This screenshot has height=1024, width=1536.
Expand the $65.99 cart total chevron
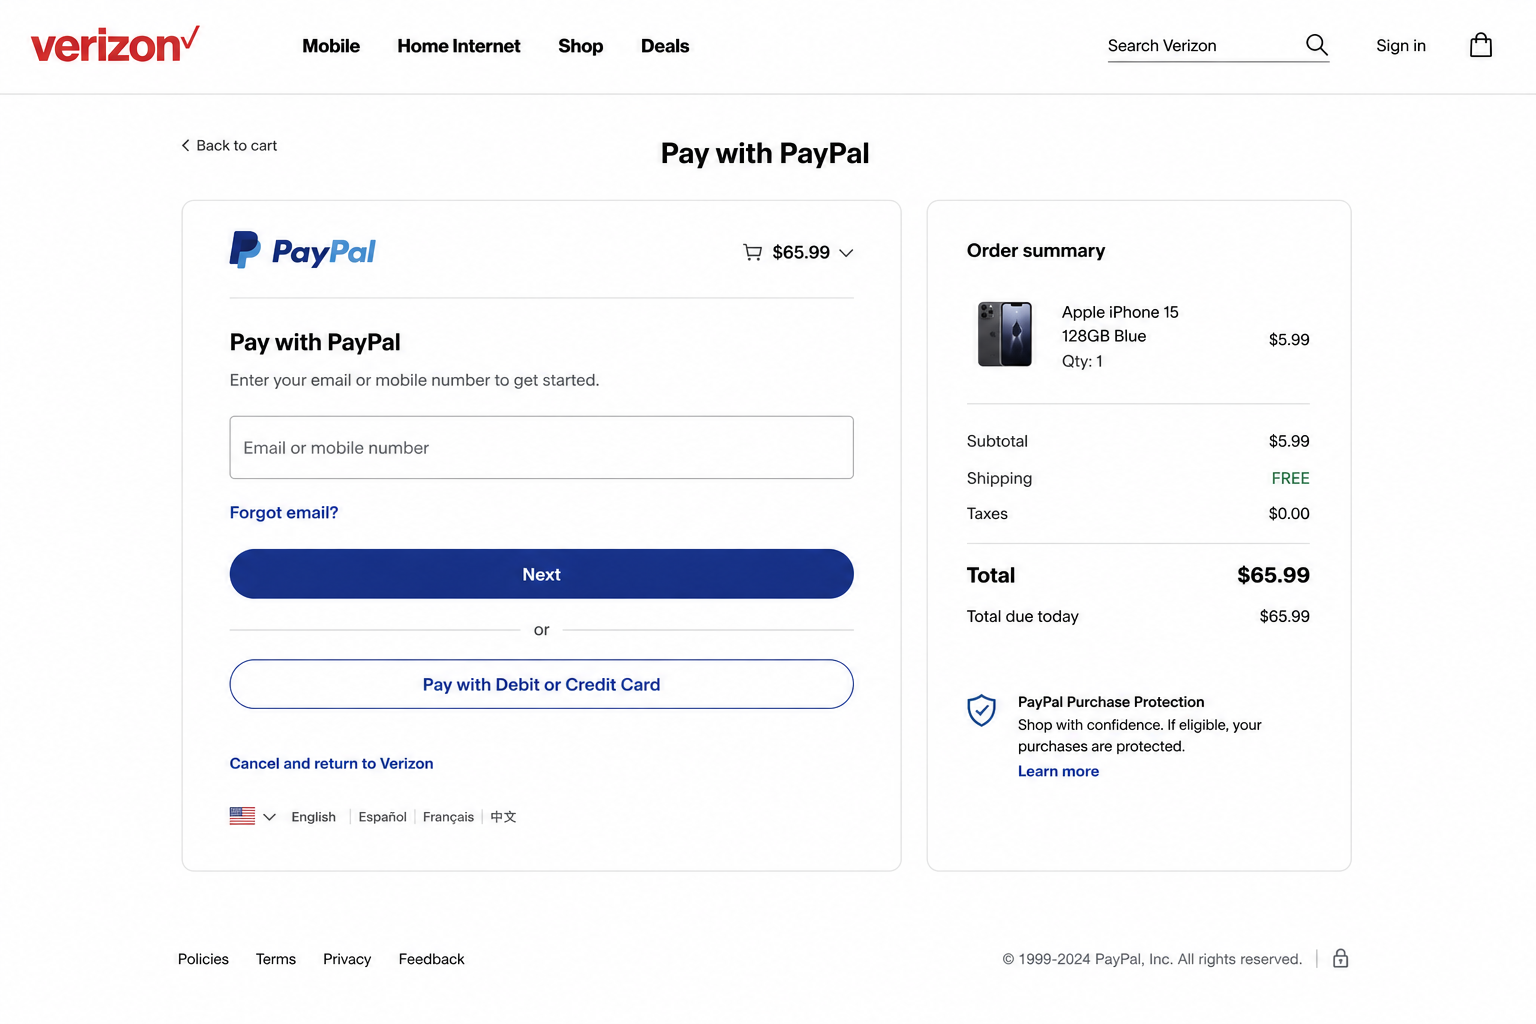[846, 253]
